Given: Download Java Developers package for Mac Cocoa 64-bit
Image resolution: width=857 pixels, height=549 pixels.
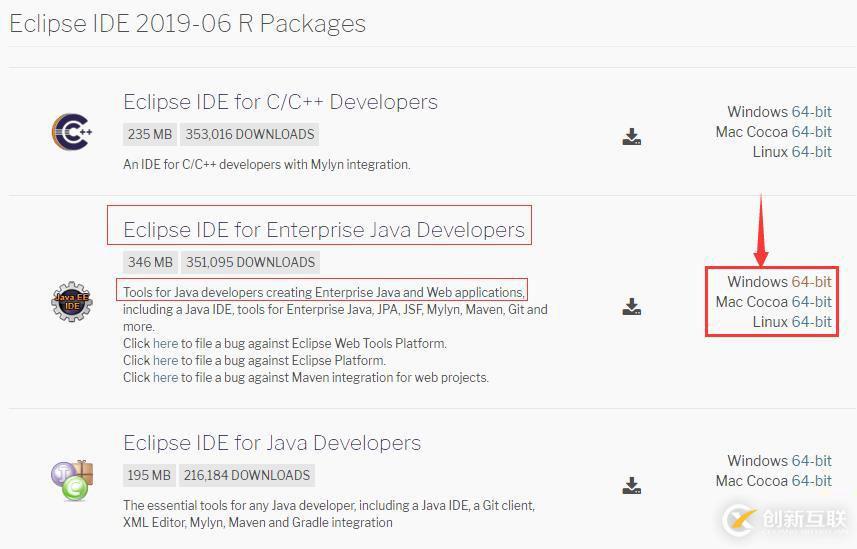Looking at the screenshot, I should (x=811, y=481).
